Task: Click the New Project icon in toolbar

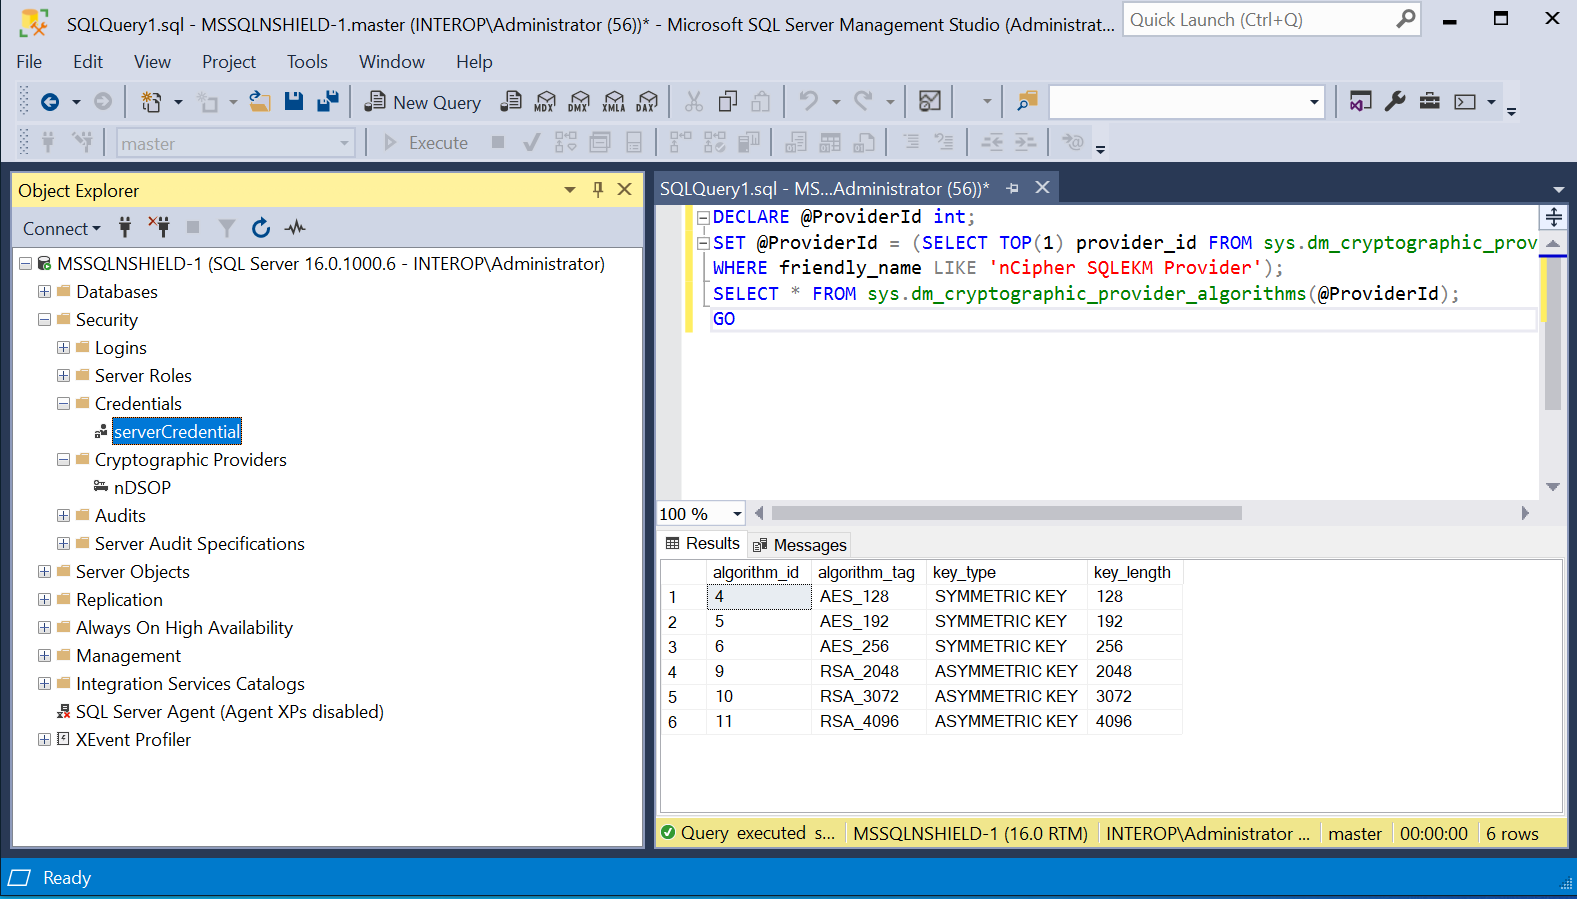Action: 151,102
